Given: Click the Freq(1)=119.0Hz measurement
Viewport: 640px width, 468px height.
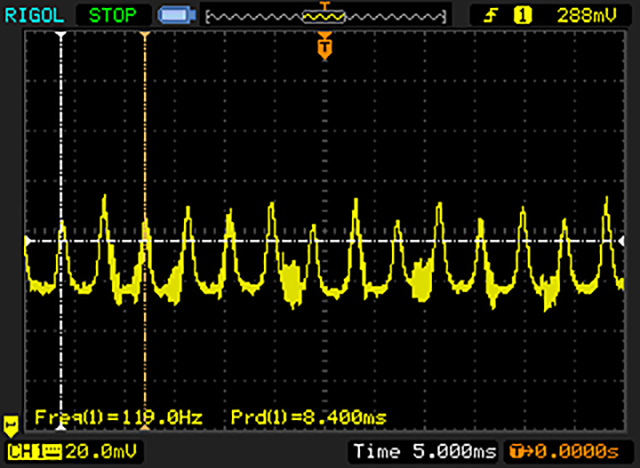Looking at the screenshot, I should pos(118,416).
